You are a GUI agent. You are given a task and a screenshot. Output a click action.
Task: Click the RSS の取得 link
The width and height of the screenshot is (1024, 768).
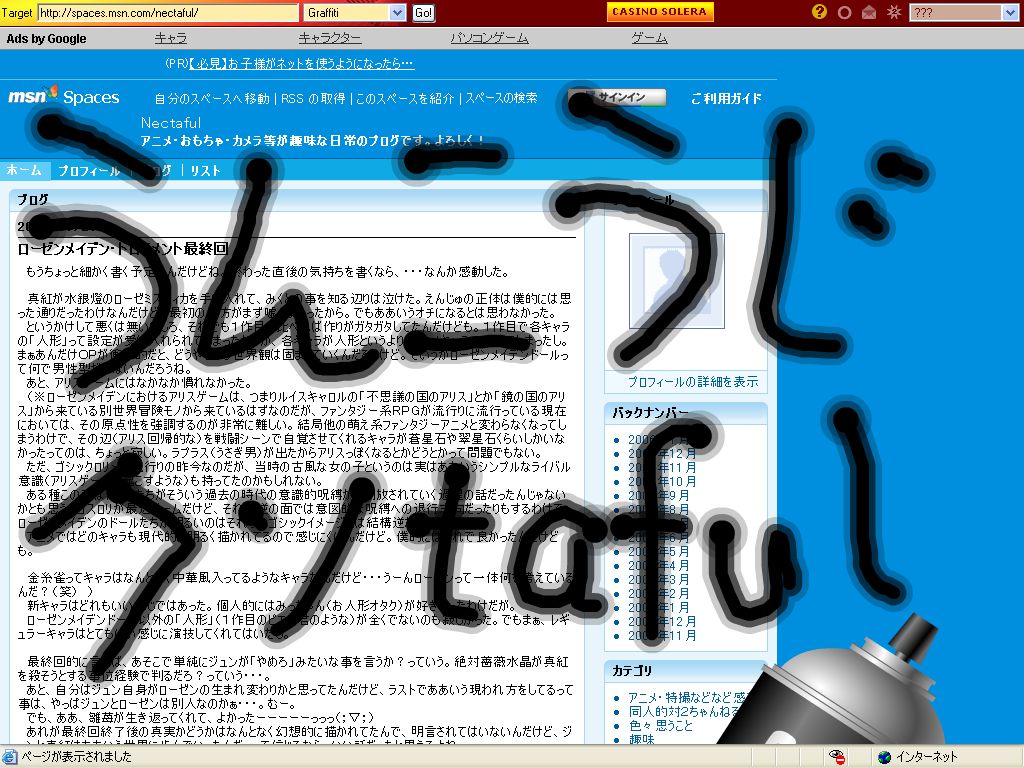[x=313, y=98]
